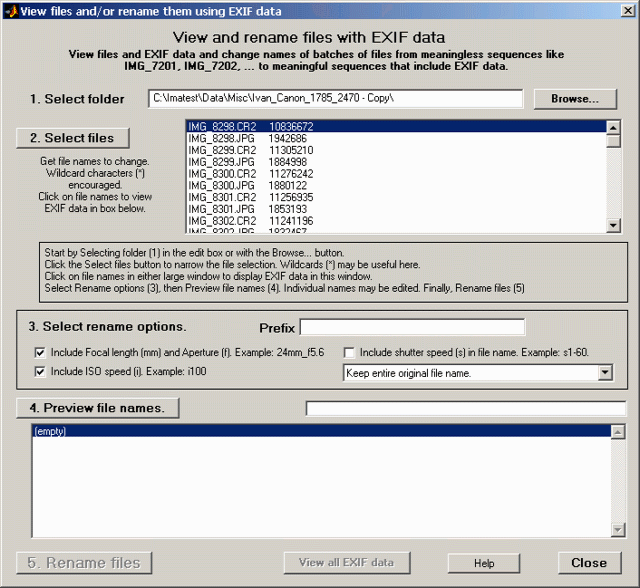Click file list scroll up arrow
Viewport: 640px width, 588px height.
[613, 128]
